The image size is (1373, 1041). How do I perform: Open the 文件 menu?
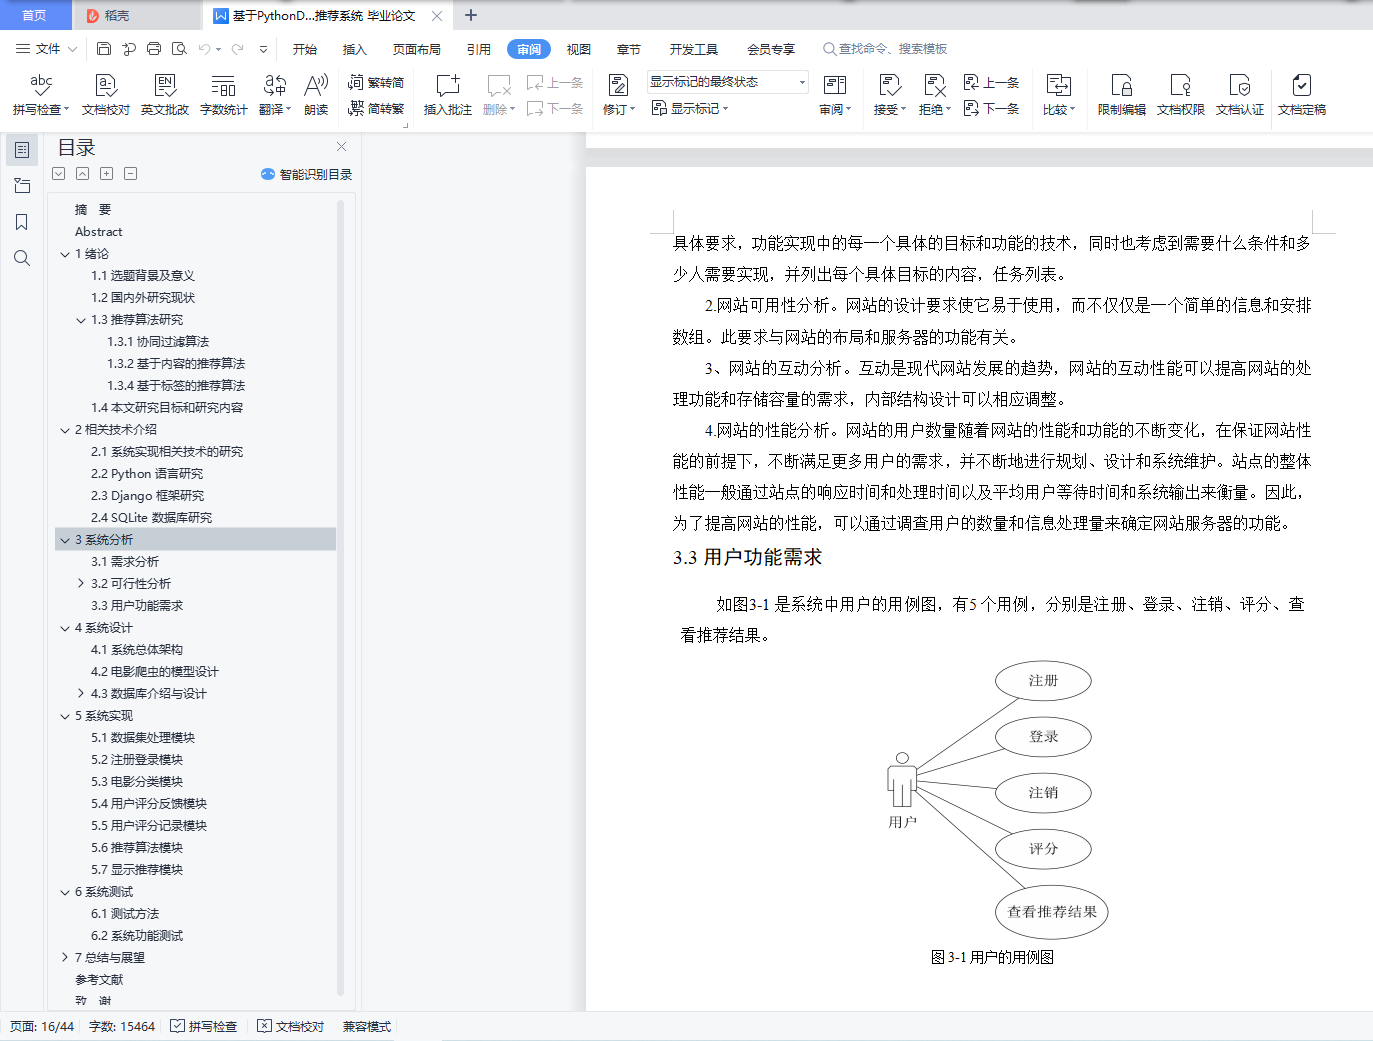coord(46,48)
